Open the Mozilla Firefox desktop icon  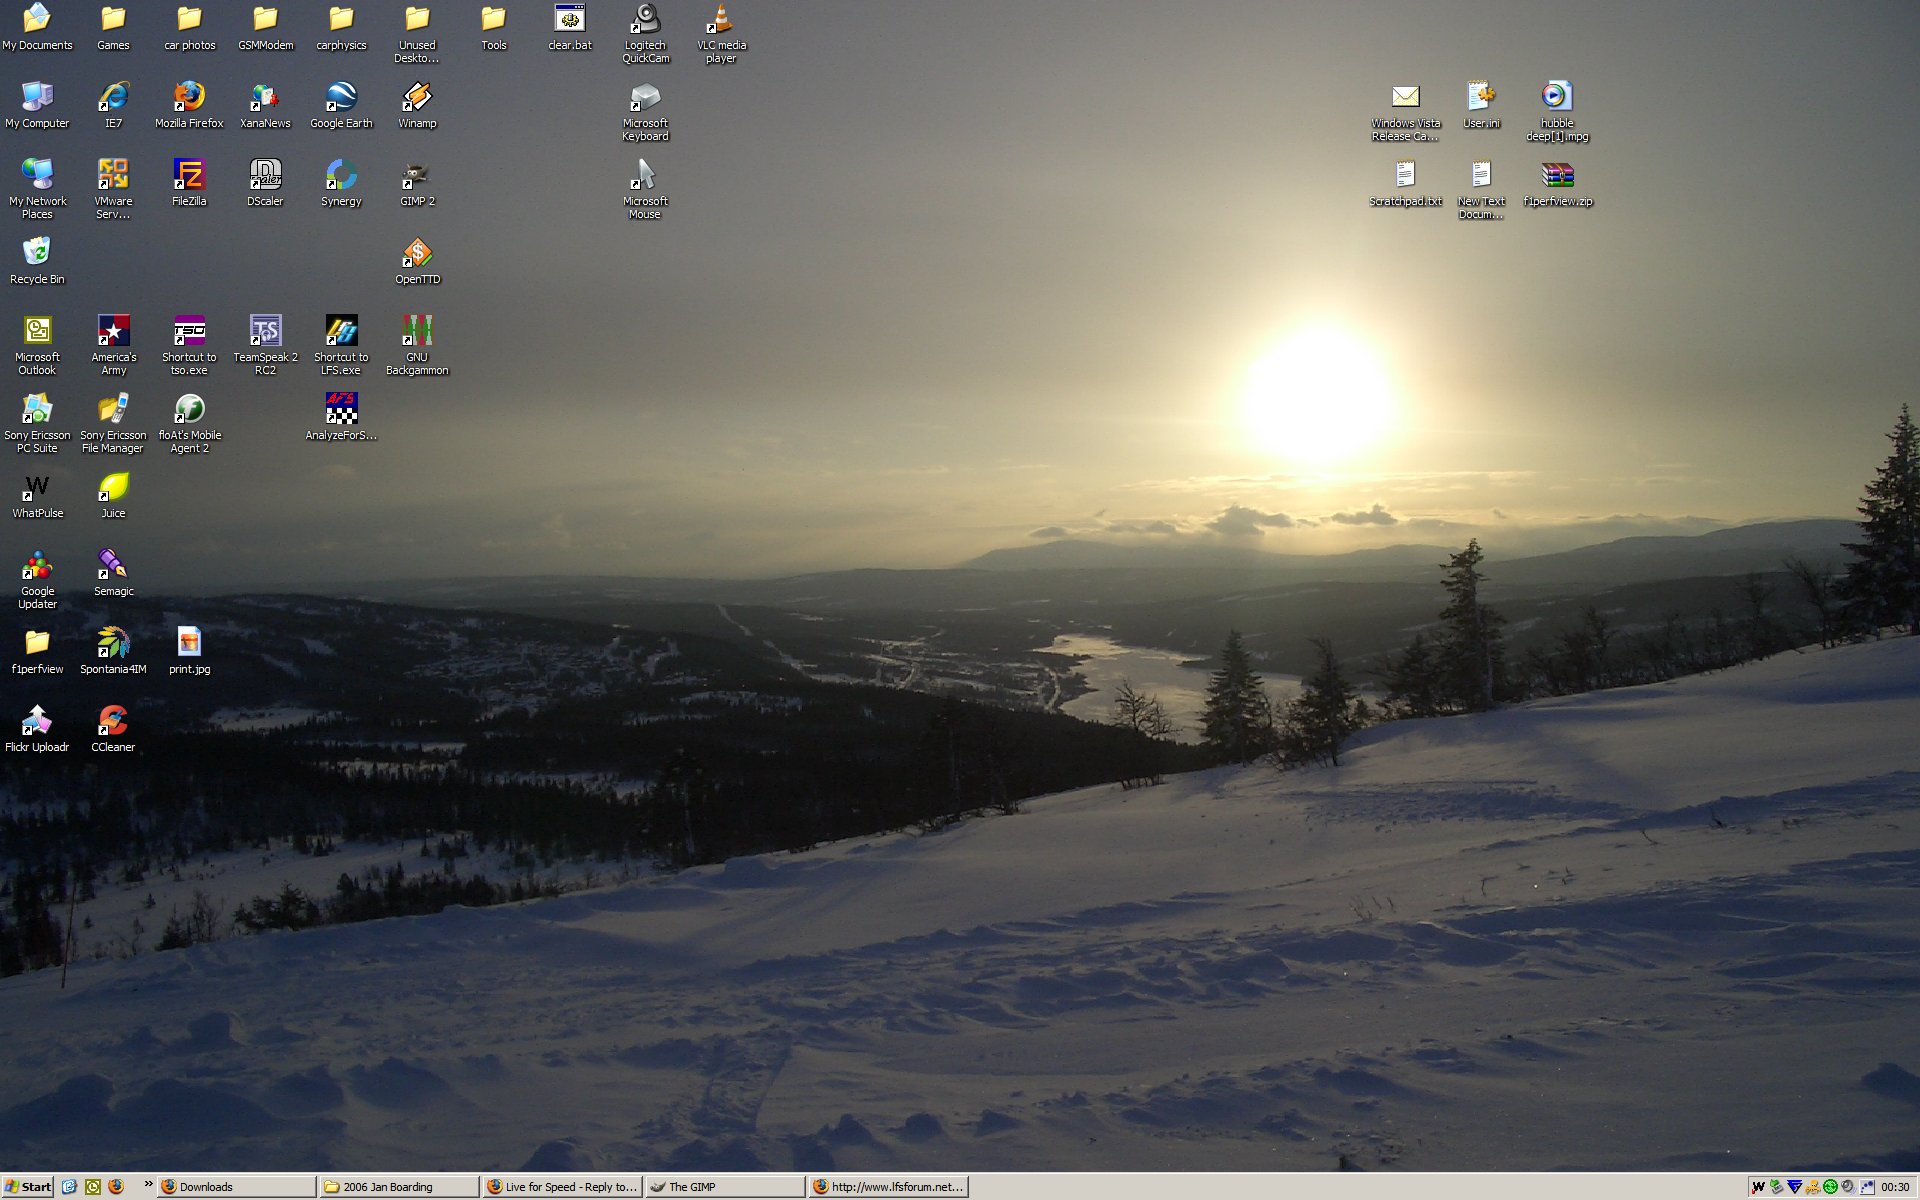click(189, 97)
